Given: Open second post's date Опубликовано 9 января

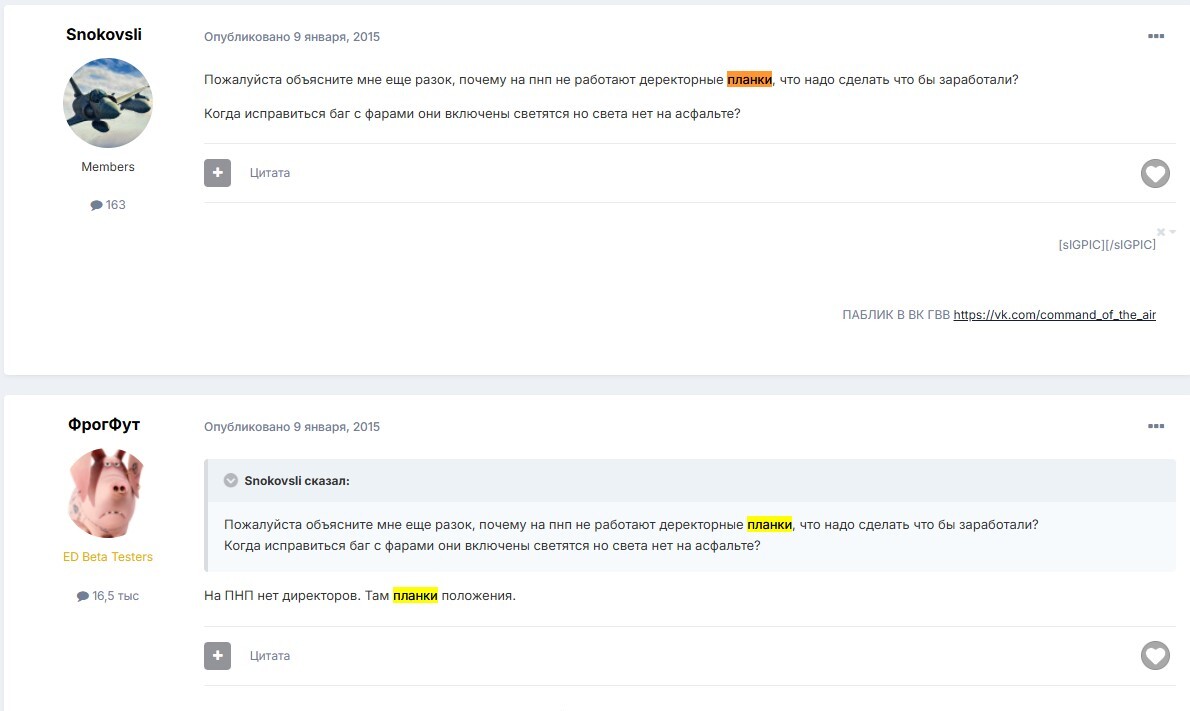Looking at the screenshot, I should [291, 426].
